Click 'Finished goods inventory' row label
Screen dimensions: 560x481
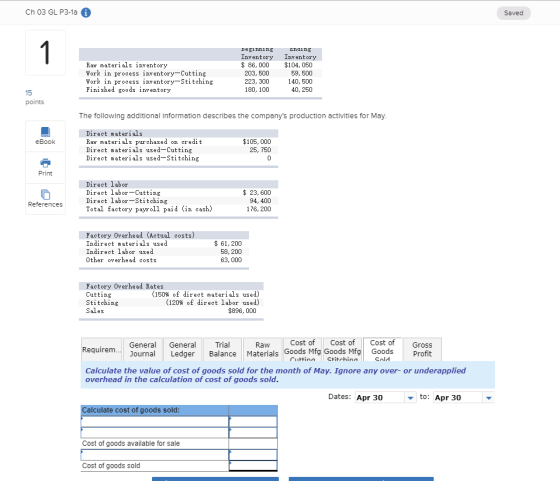point(128,90)
